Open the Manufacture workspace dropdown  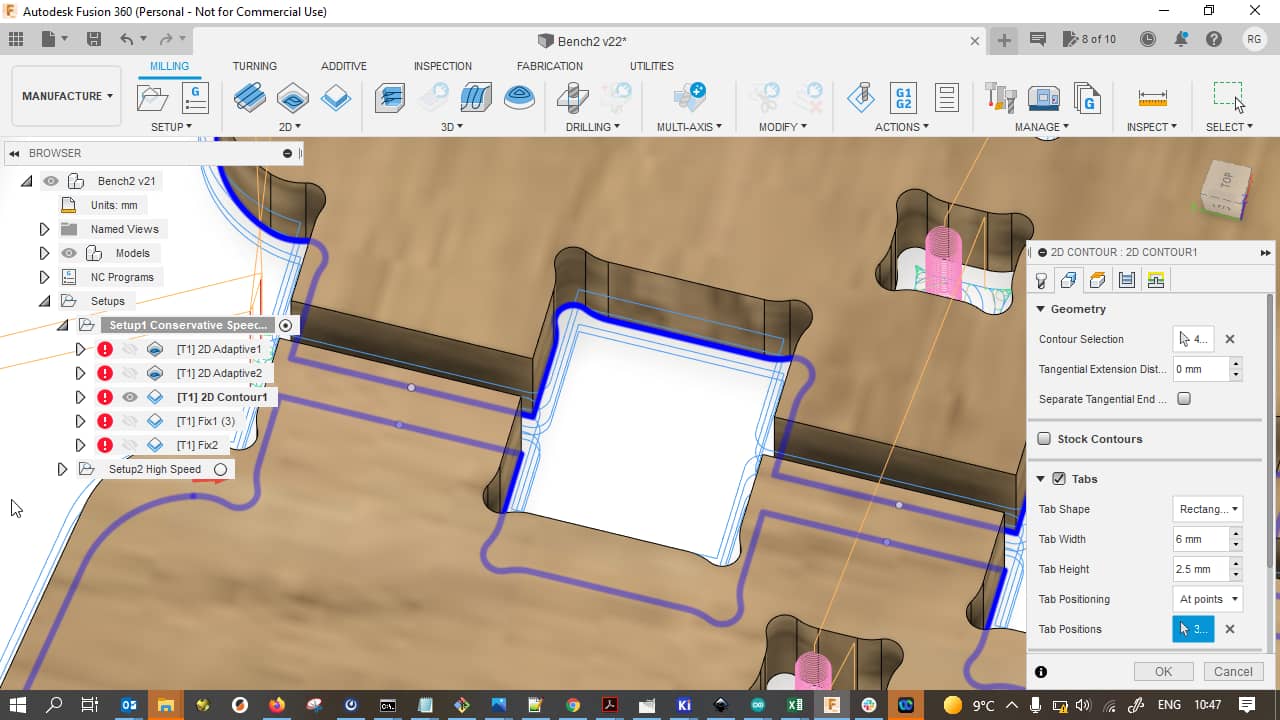pyautogui.click(x=67, y=96)
